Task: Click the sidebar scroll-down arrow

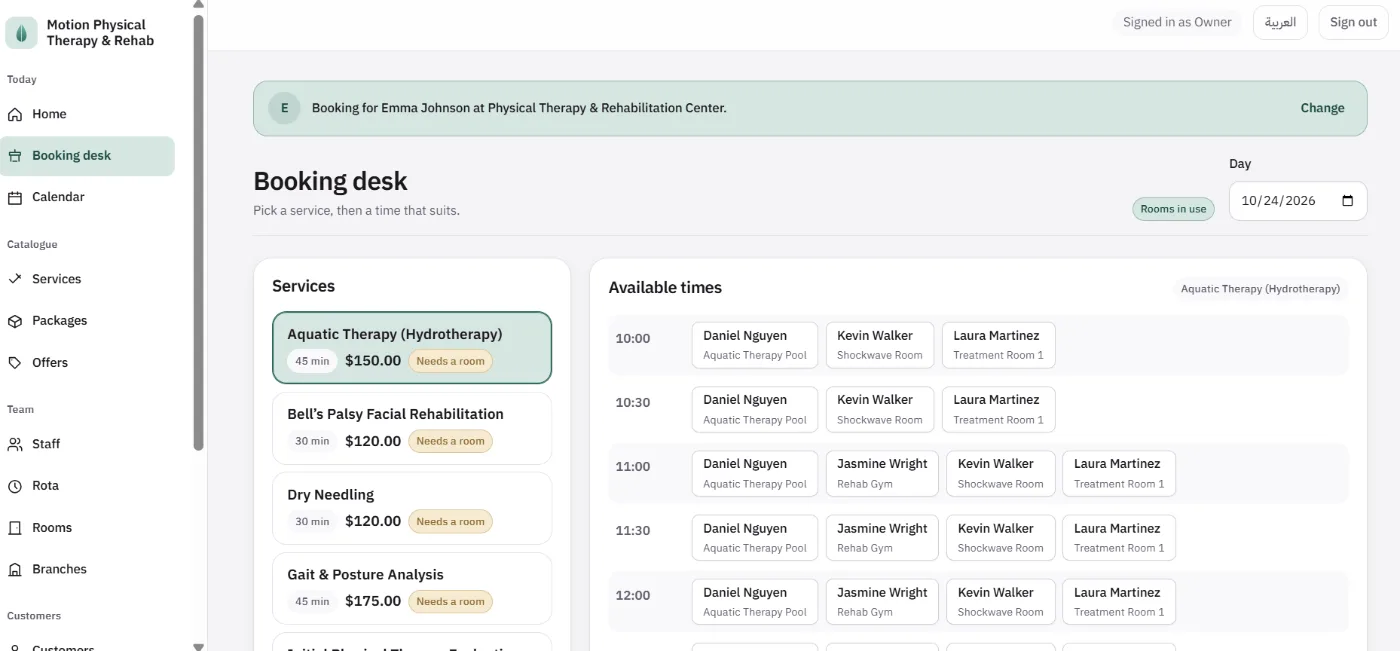Action: click(x=199, y=646)
